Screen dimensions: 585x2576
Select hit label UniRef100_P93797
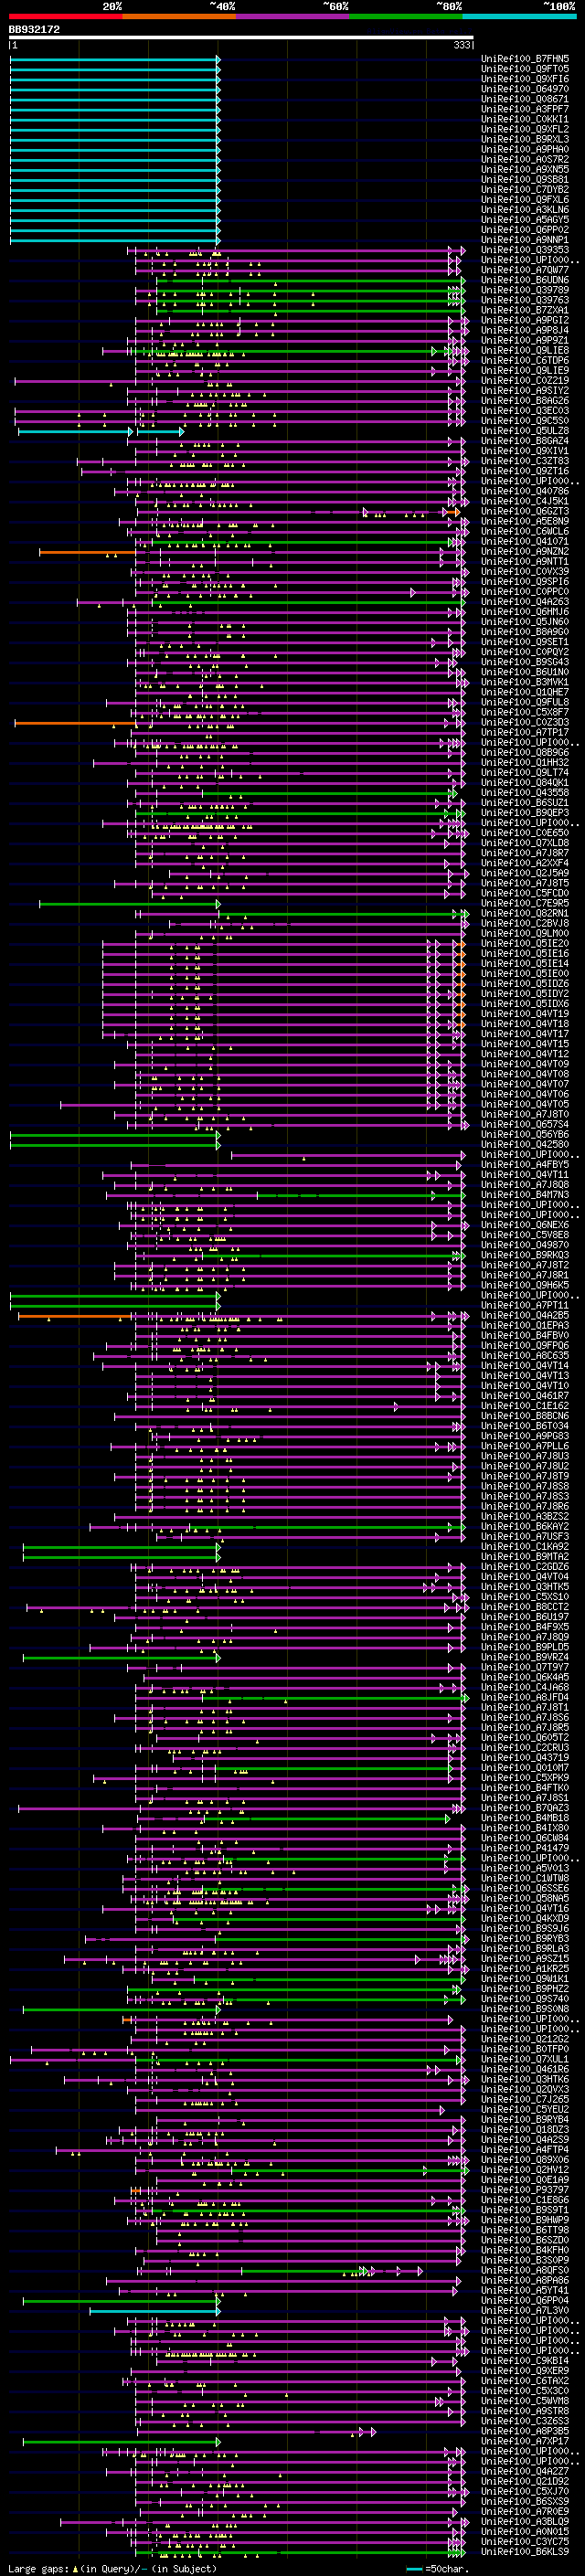525,2189
